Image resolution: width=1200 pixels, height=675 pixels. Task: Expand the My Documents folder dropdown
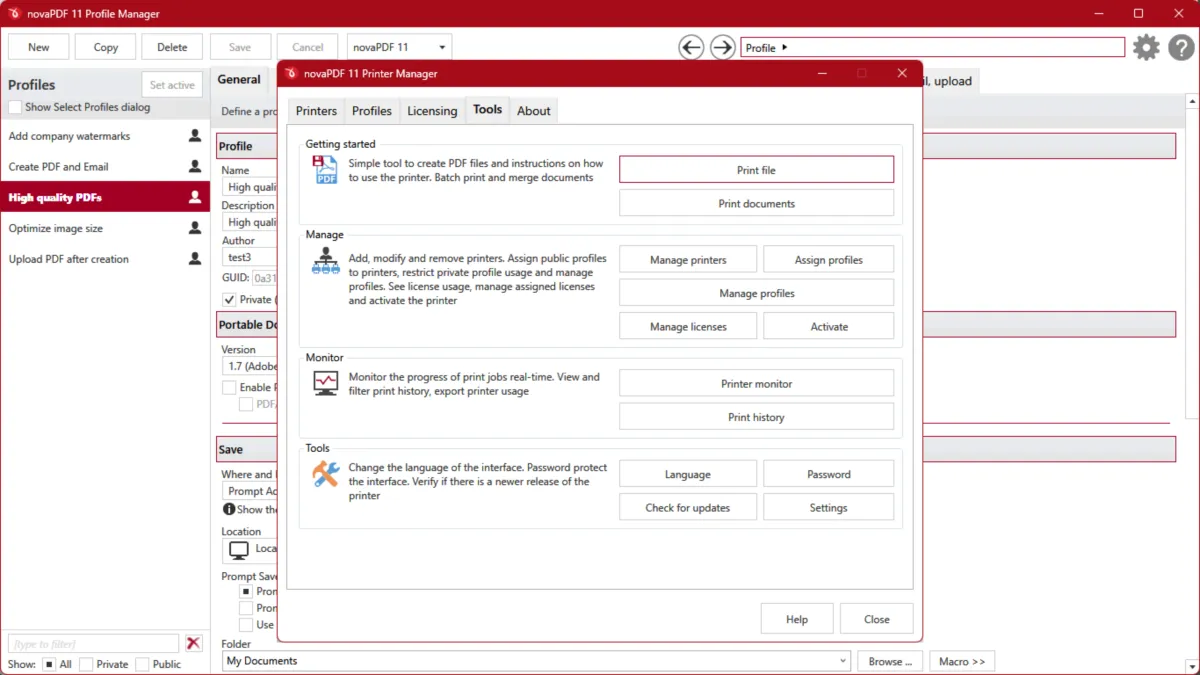843,661
